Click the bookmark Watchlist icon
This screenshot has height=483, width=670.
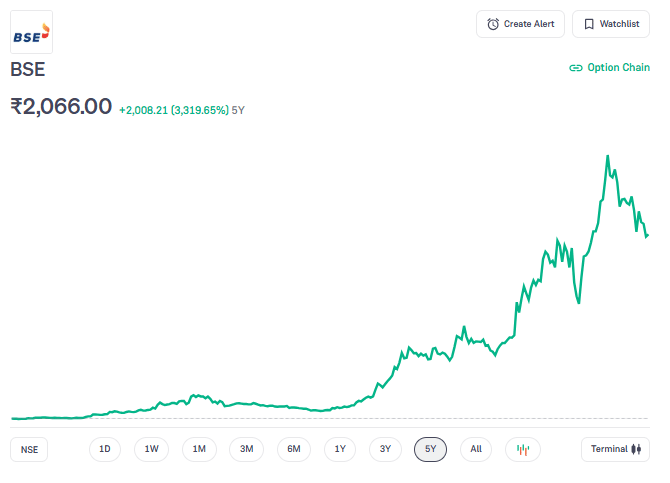589,24
